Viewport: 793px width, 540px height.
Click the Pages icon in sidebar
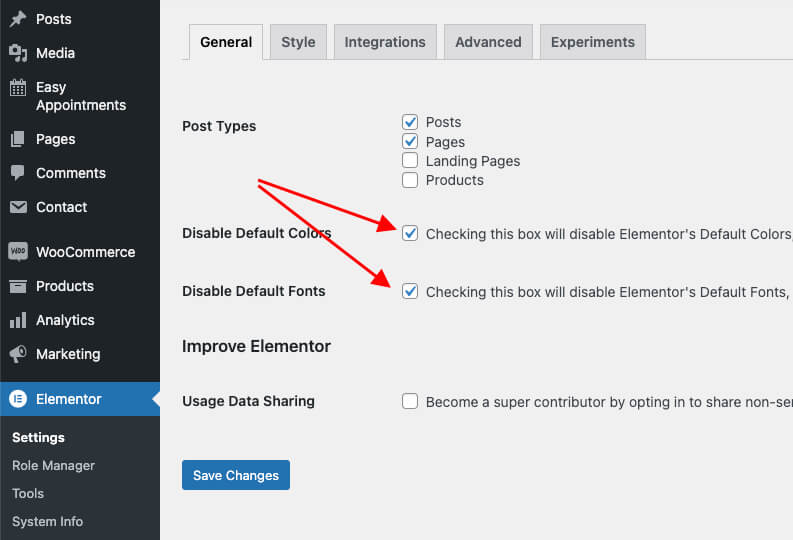(18, 139)
